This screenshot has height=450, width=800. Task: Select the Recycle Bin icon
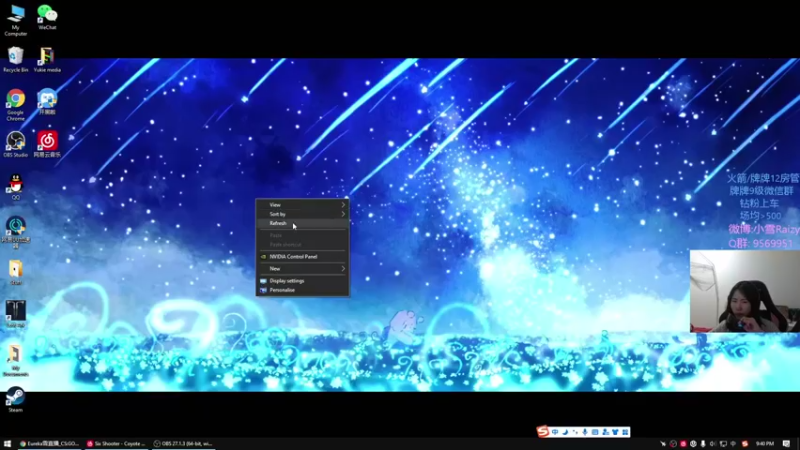pyautogui.click(x=15, y=60)
